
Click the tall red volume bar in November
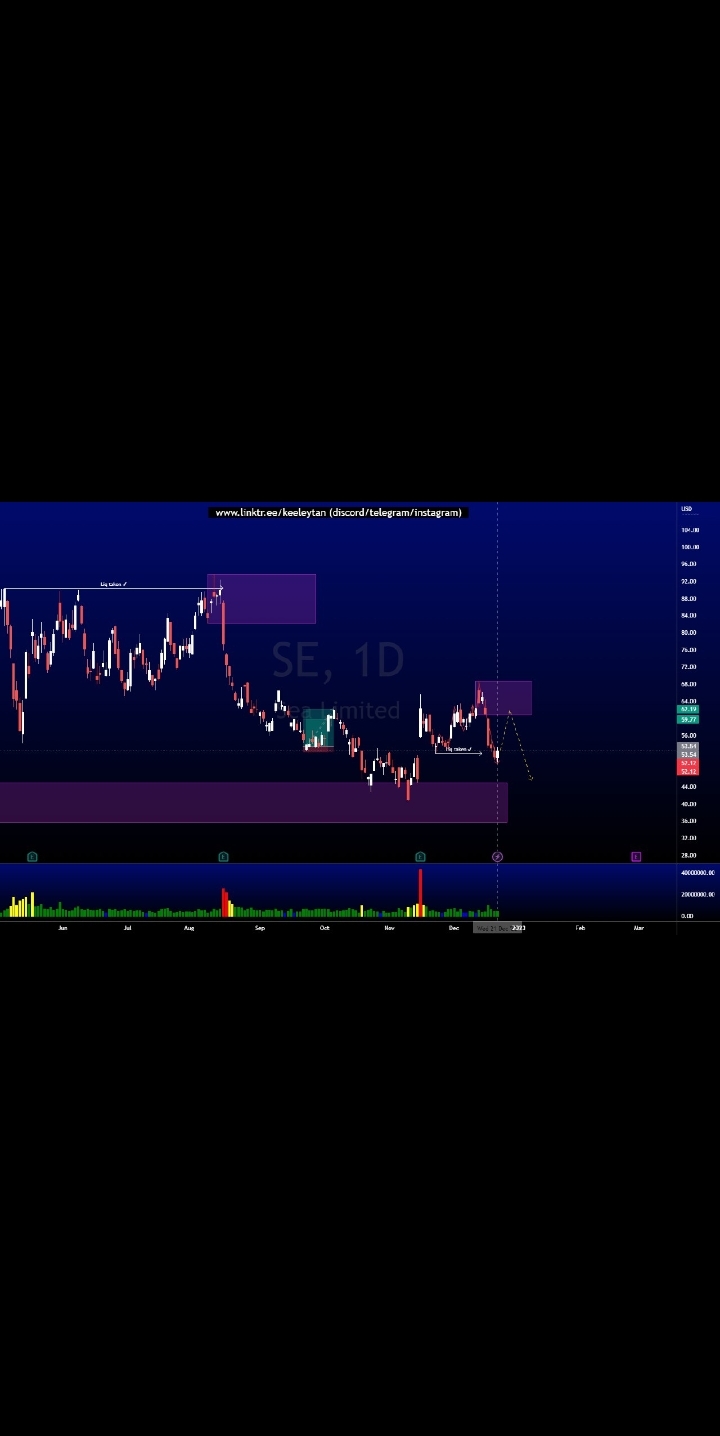click(420, 893)
